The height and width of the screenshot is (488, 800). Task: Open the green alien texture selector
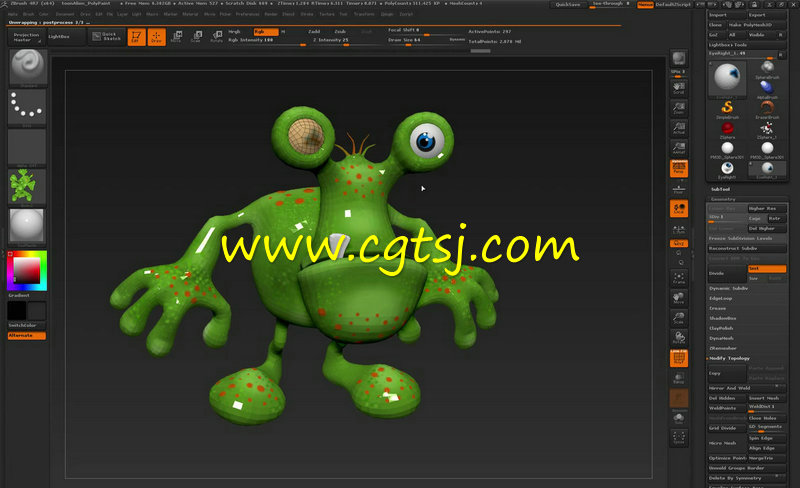(27, 187)
